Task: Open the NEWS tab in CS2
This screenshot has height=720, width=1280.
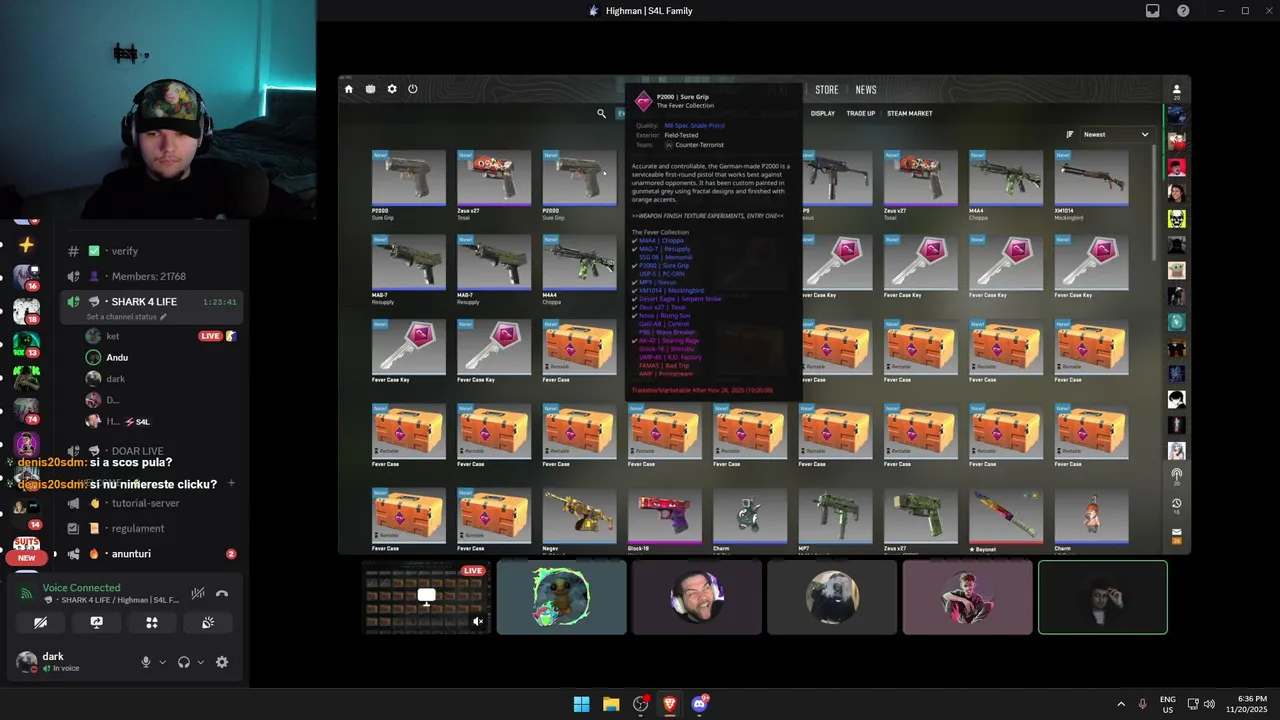Action: click(866, 90)
